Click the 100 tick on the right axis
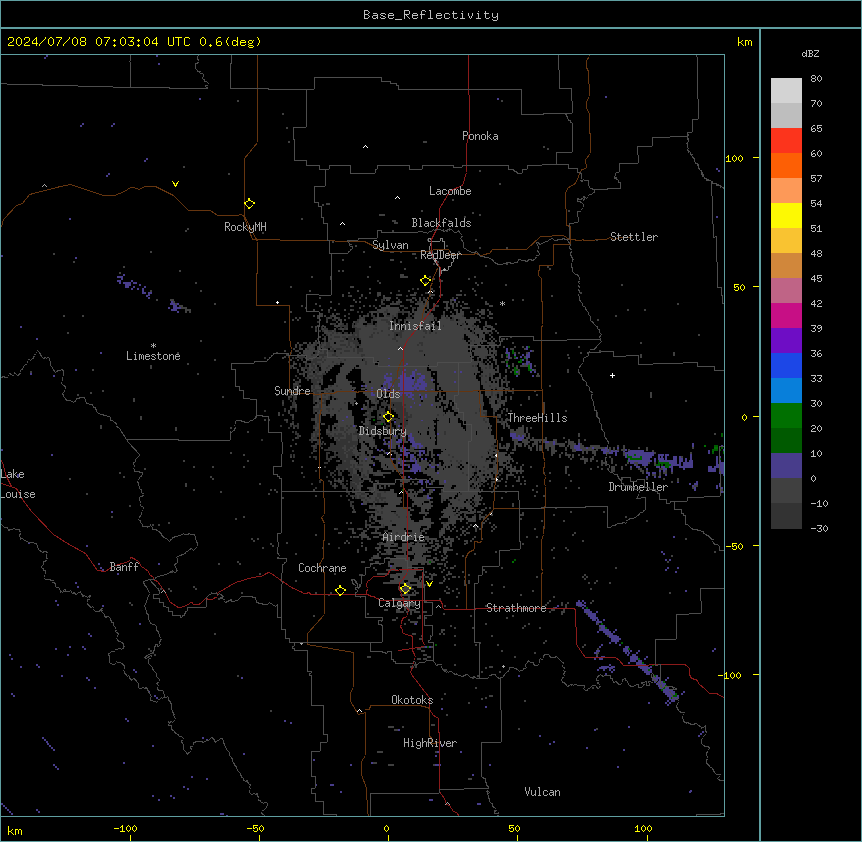862x842 pixels. (734, 158)
